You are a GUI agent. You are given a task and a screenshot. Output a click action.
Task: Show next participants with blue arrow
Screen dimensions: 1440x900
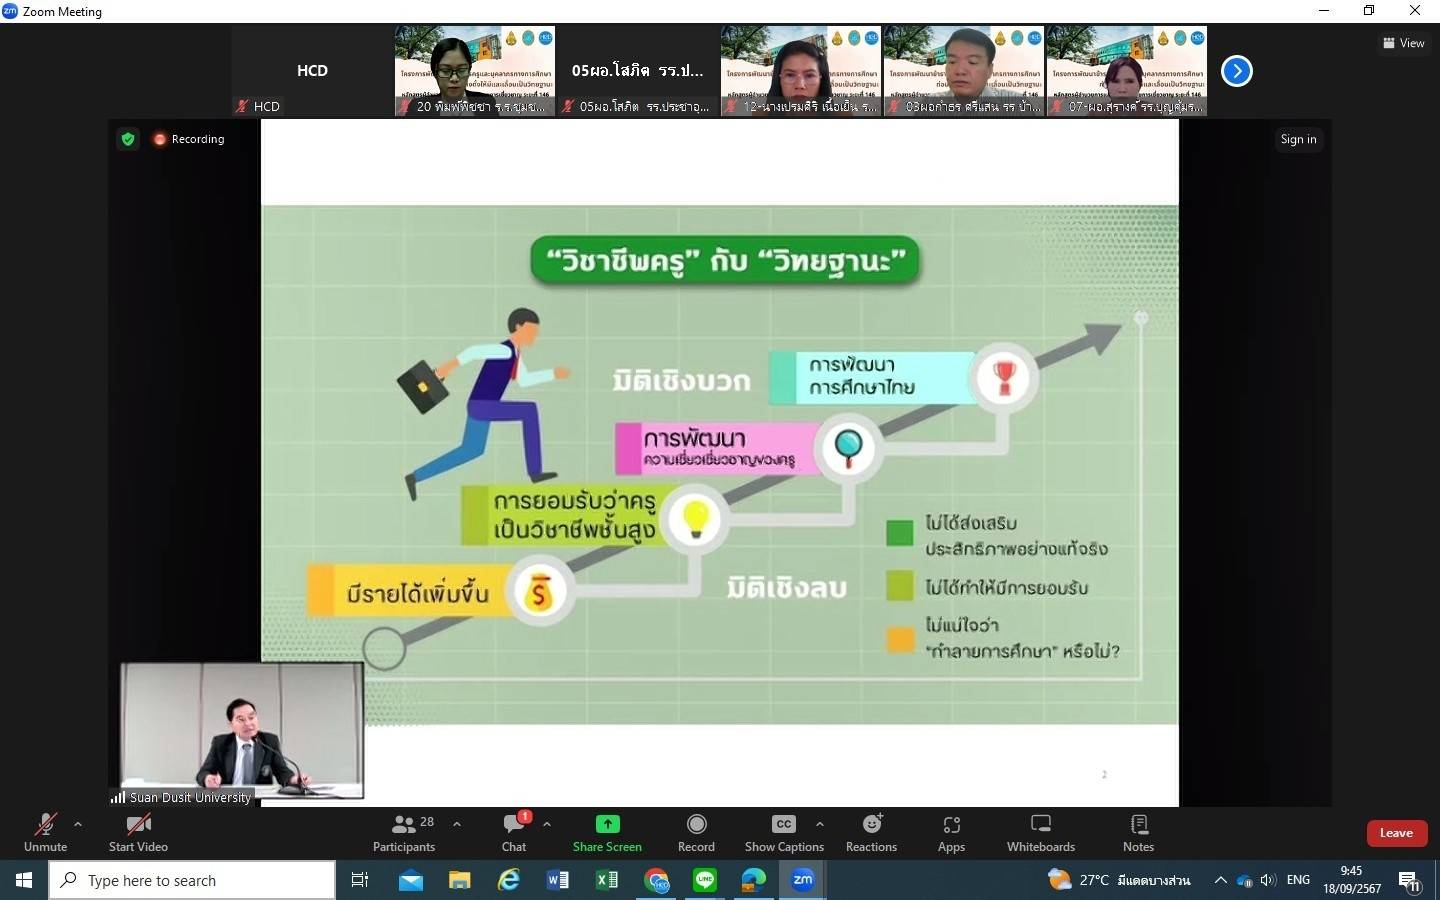(1237, 71)
